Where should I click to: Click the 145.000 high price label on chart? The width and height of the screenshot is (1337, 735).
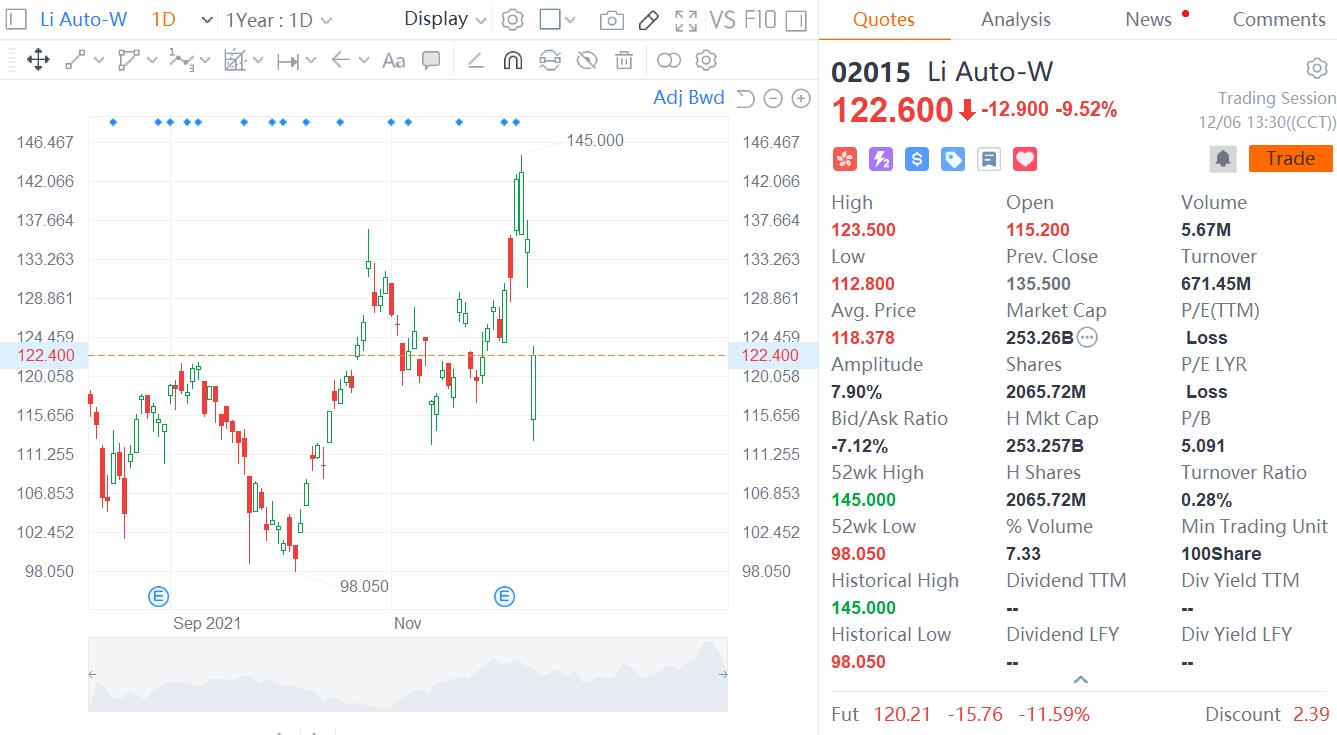pos(595,140)
